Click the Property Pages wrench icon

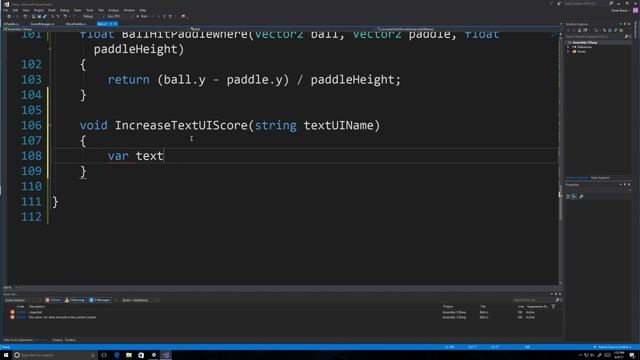click(x=581, y=196)
